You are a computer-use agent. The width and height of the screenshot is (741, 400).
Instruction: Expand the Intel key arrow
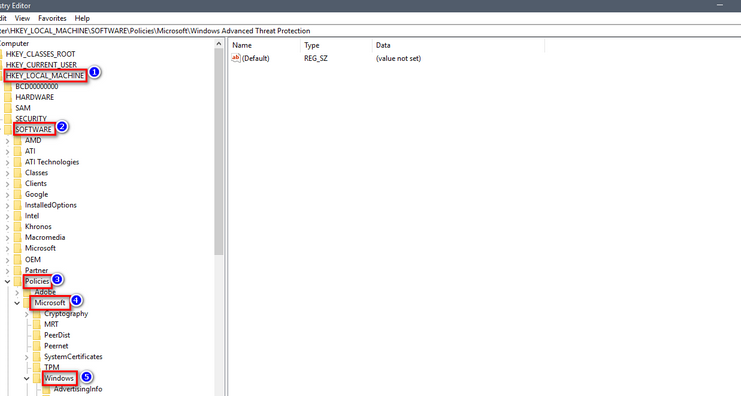(x=7, y=217)
